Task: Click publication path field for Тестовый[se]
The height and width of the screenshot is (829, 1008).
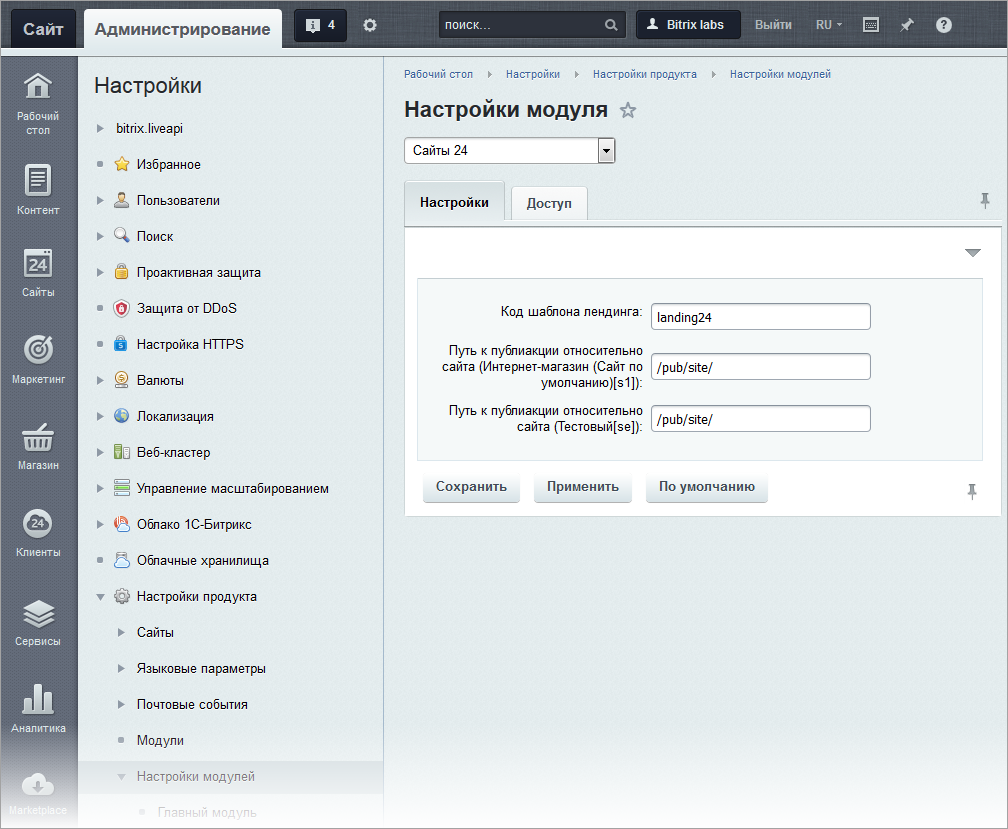Action: pos(760,419)
